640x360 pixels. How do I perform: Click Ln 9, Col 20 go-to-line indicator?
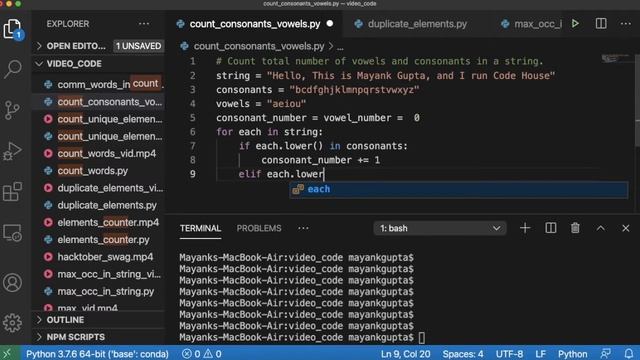pyautogui.click(x=405, y=353)
